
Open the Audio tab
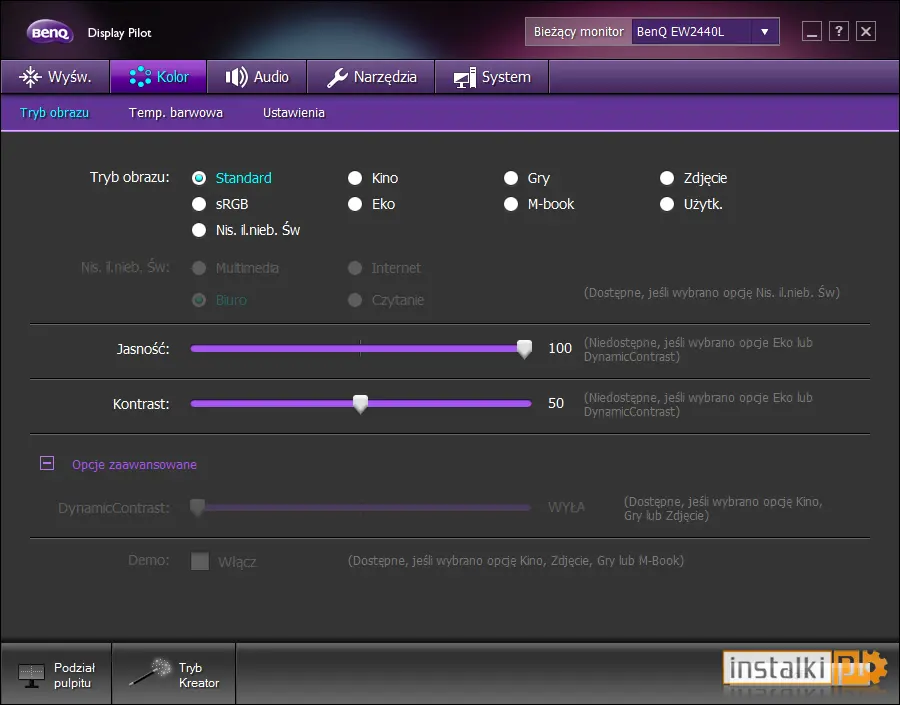(257, 77)
